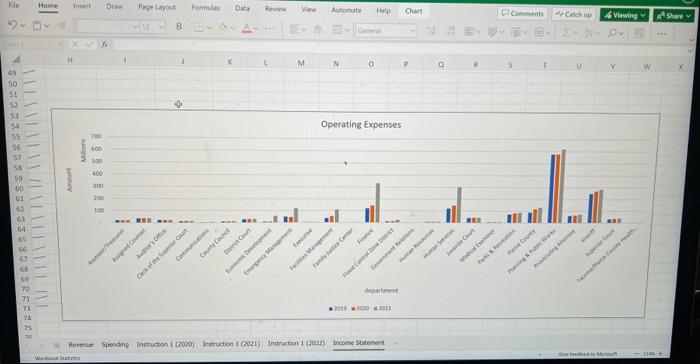This screenshot has height=364, width=700.
Task: Switch to the Page Layout tab
Action: [157, 7]
